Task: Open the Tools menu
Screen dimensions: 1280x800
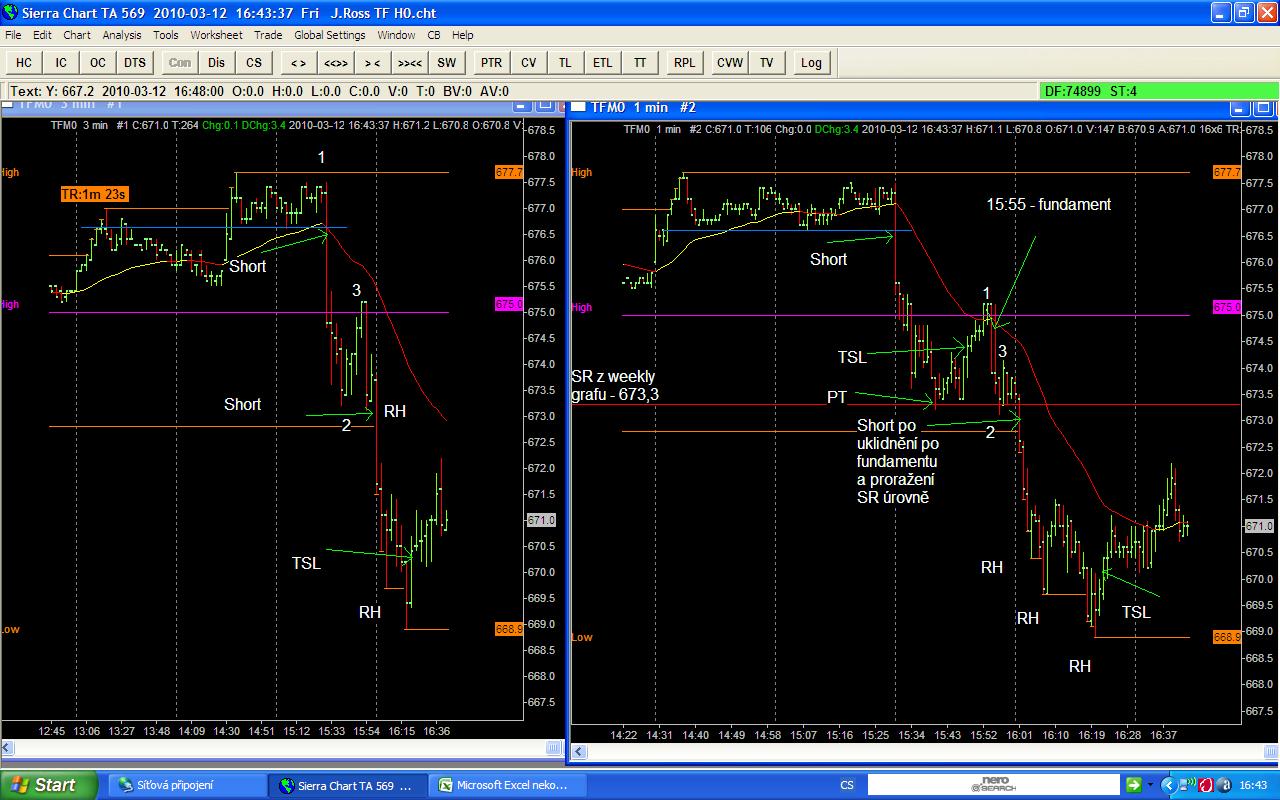Action: tap(166, 35)
